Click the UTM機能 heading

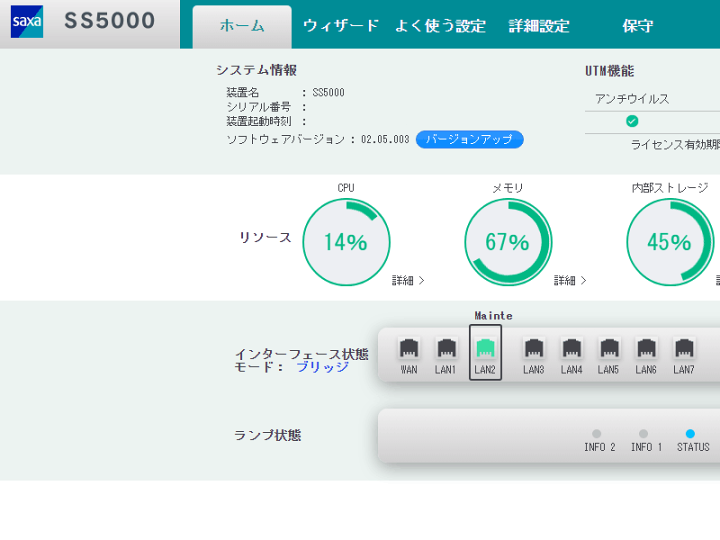click(609, 71)
